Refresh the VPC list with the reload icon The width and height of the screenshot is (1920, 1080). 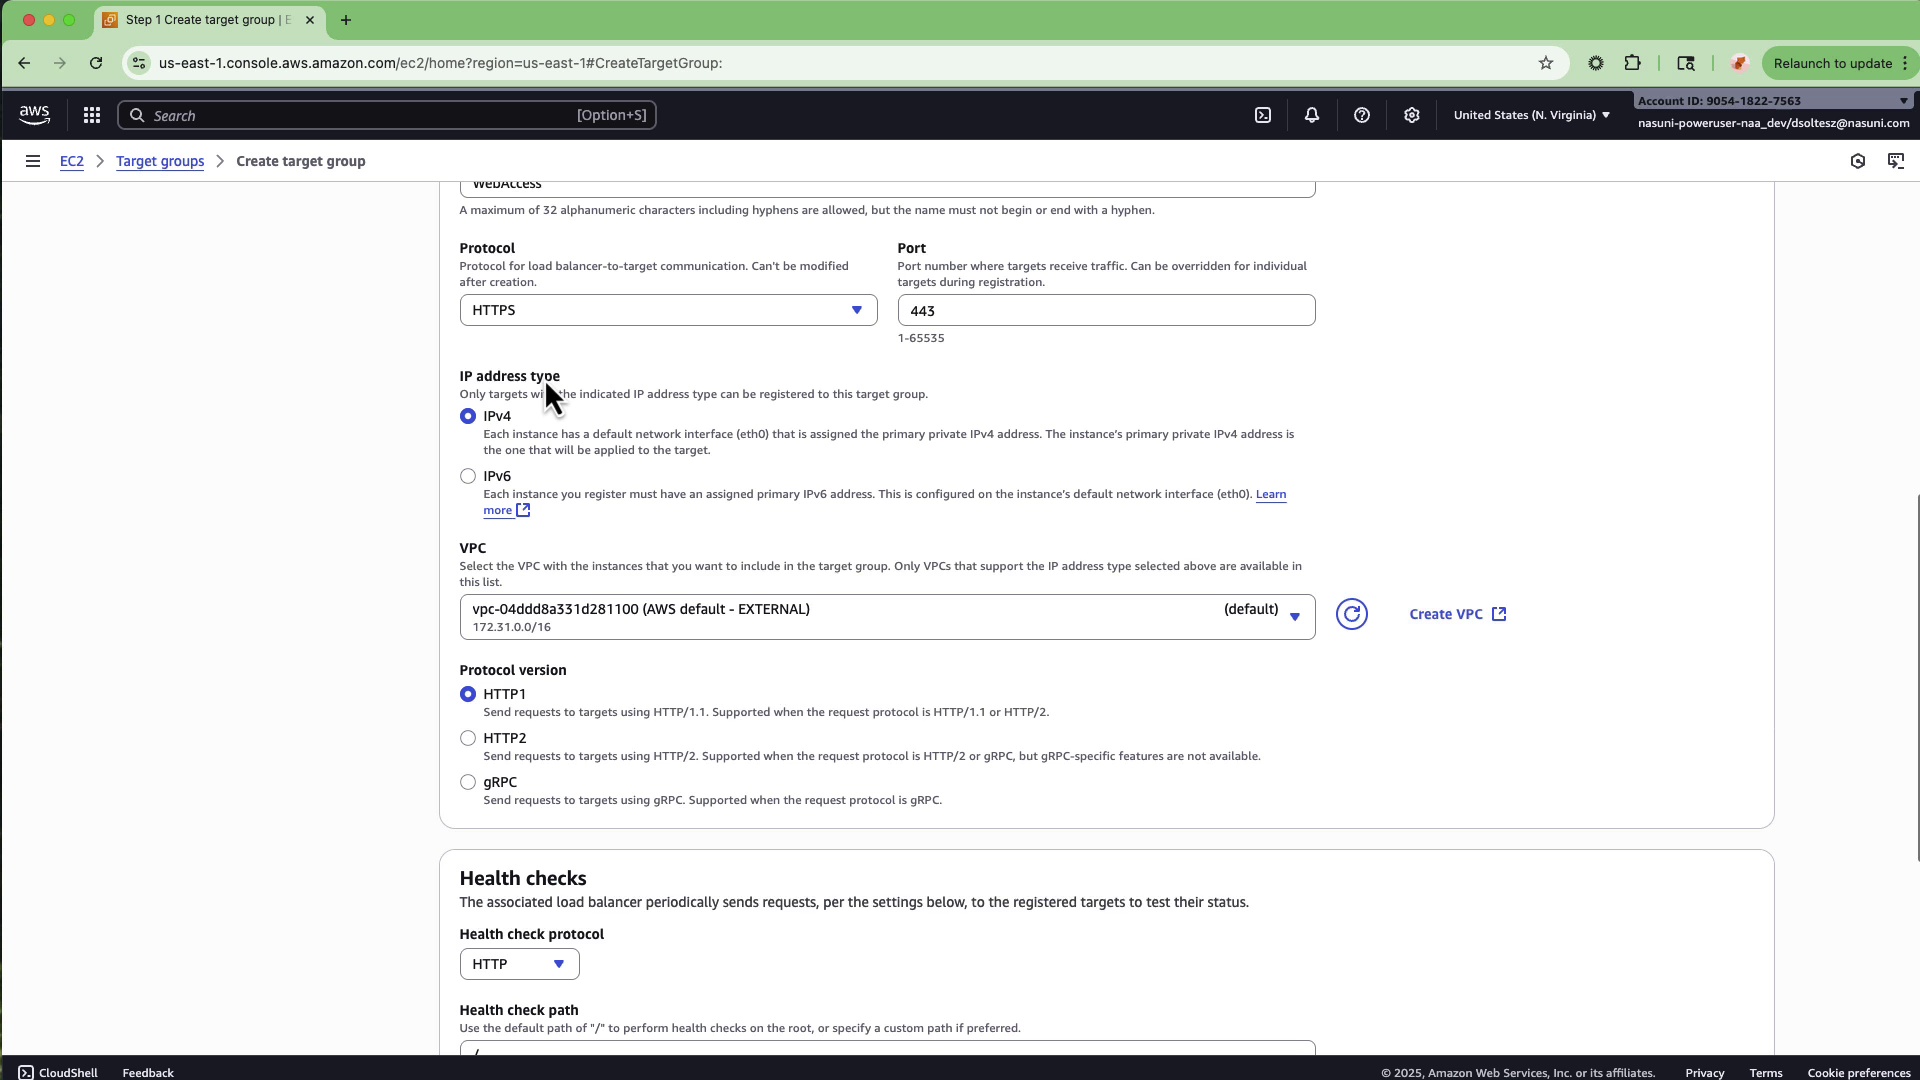click(x=1352, y=614)
